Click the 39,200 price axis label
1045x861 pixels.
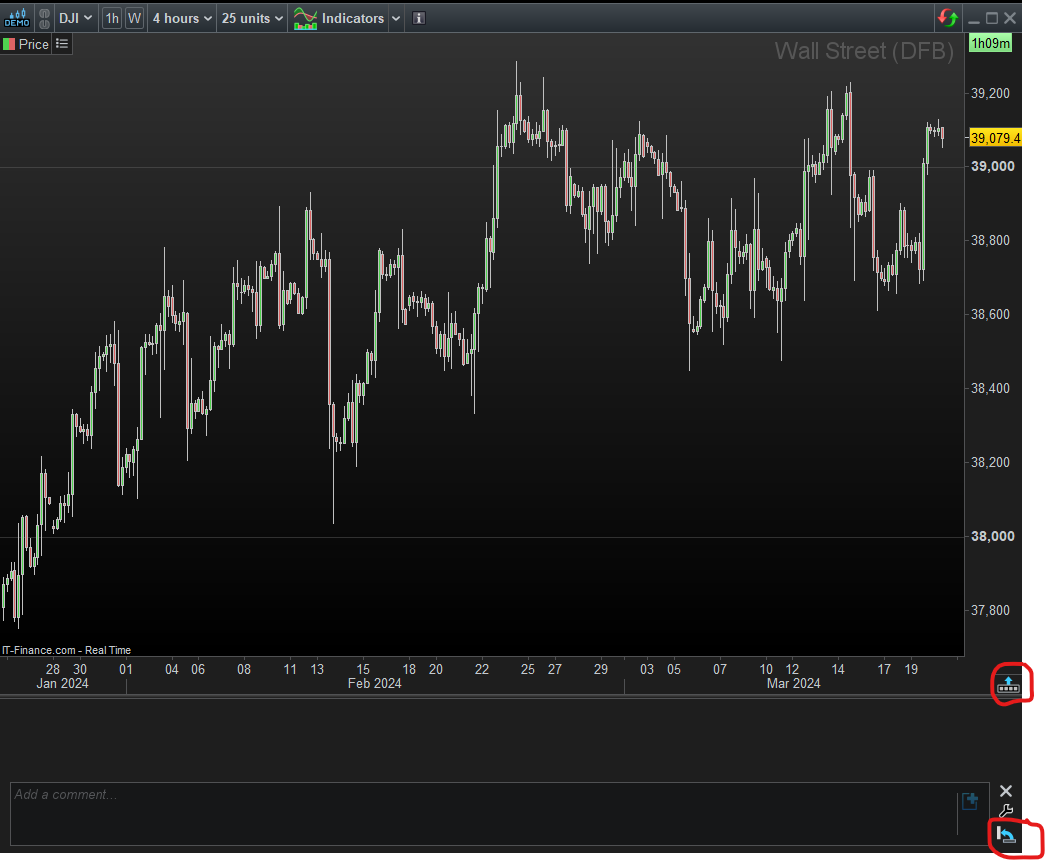(990, 93)
